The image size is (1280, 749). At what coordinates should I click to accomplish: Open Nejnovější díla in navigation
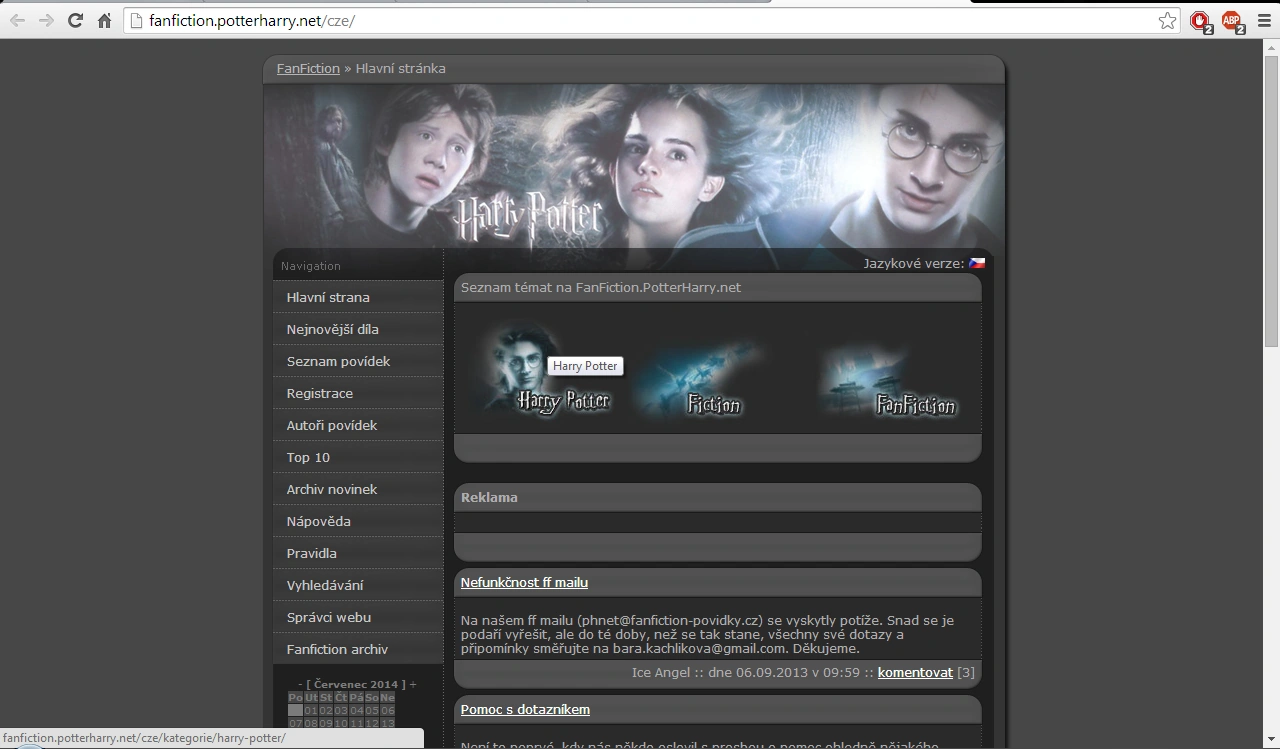(358, 329)
